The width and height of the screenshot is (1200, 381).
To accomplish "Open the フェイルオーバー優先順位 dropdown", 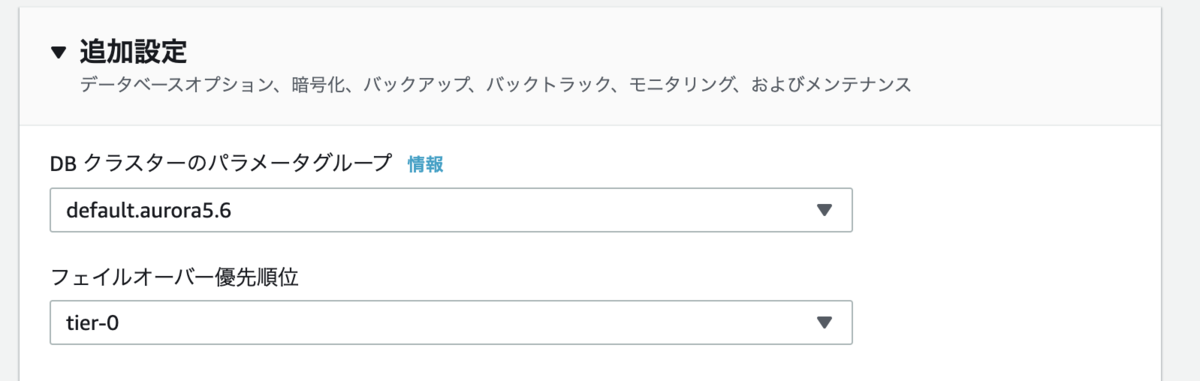I will (x=451, y=322).
